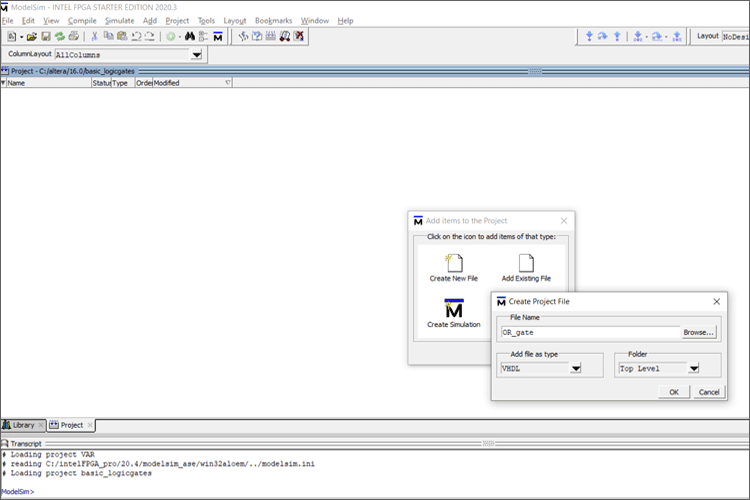Click the Step Into Current instance icon
750x500 pixels.
(x=638, y=36)
